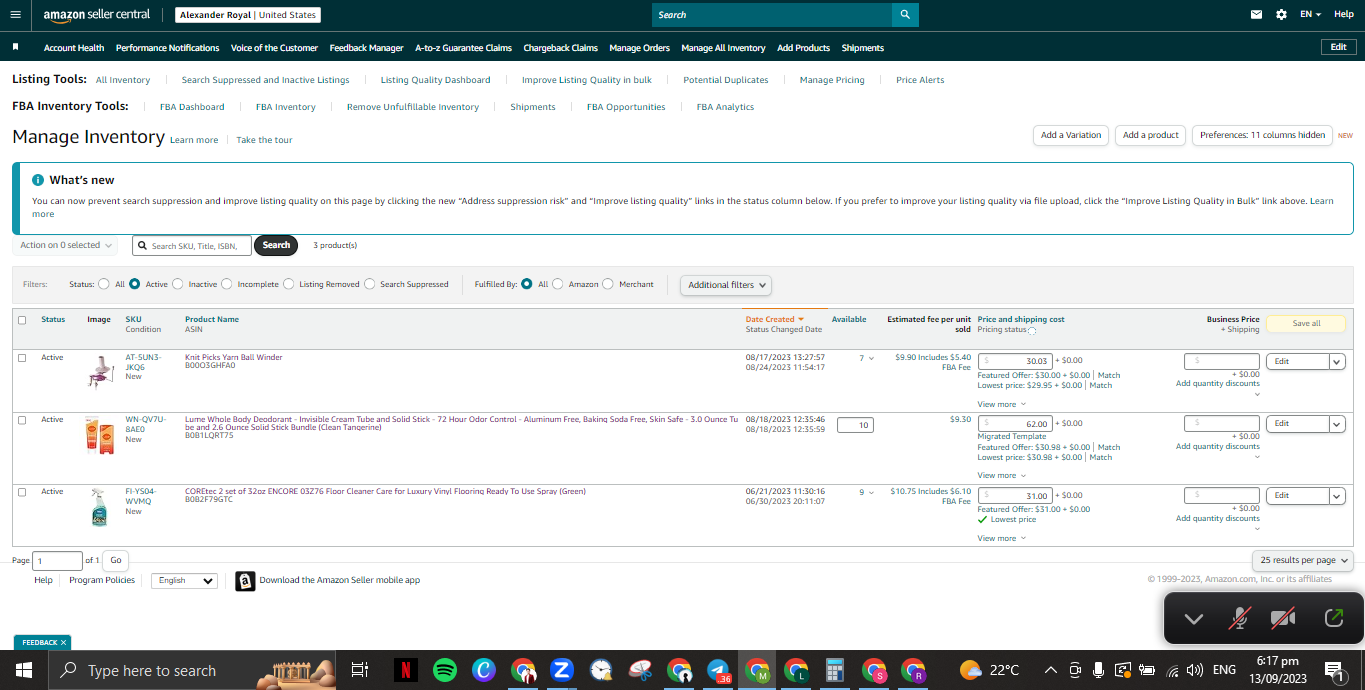Open the hamburger main menu
The width and height of the screenshot is (1365, 690).
14,15
